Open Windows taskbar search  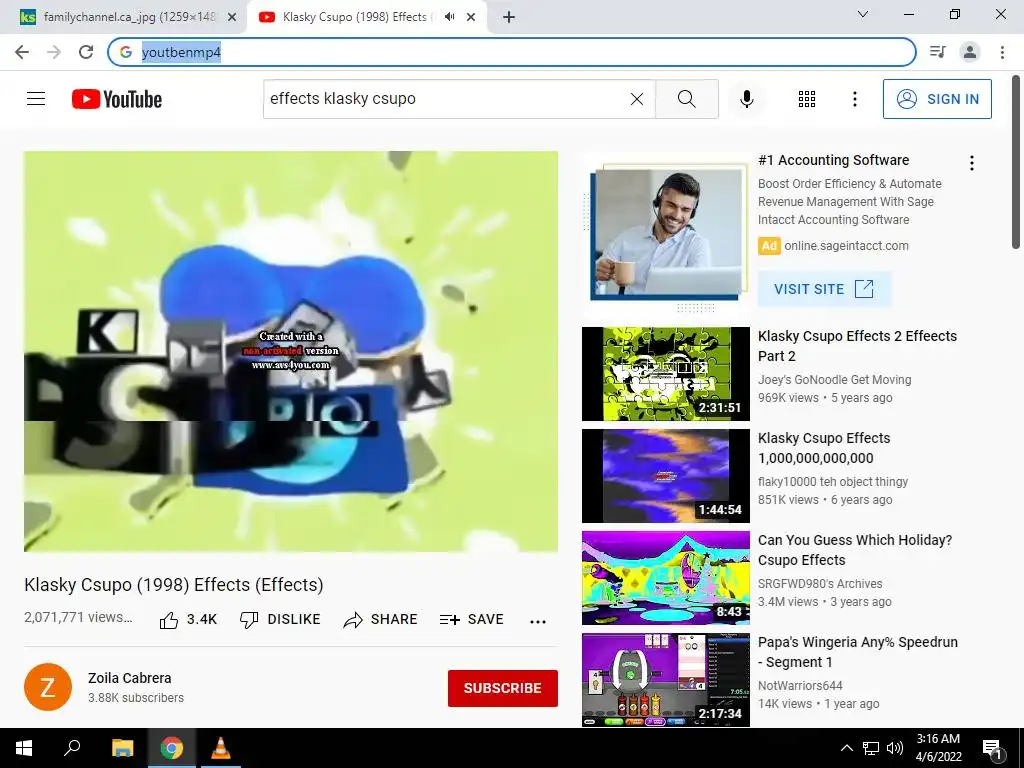point(72,748)
